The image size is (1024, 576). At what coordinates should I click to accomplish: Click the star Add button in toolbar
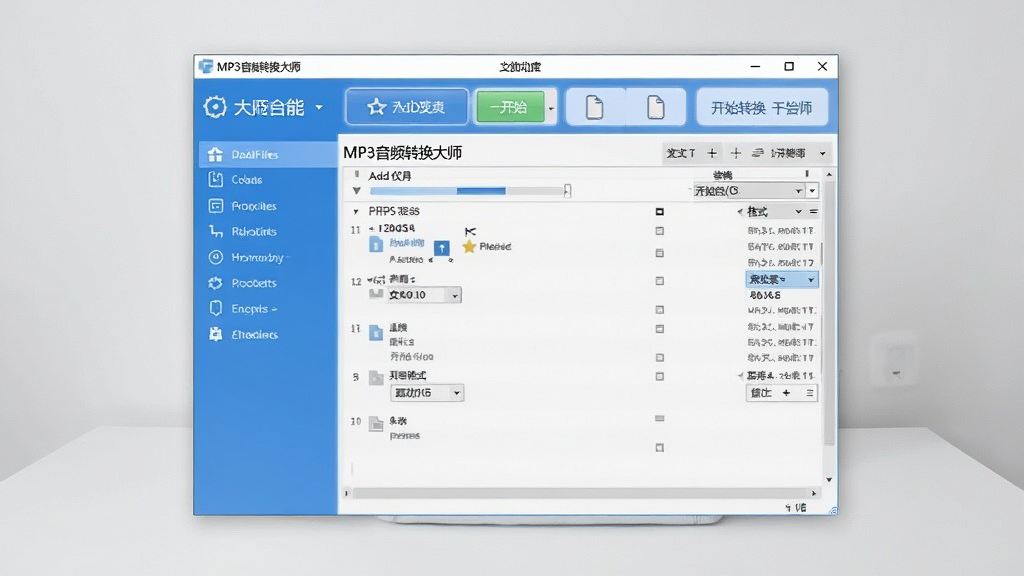pos(407,106)
